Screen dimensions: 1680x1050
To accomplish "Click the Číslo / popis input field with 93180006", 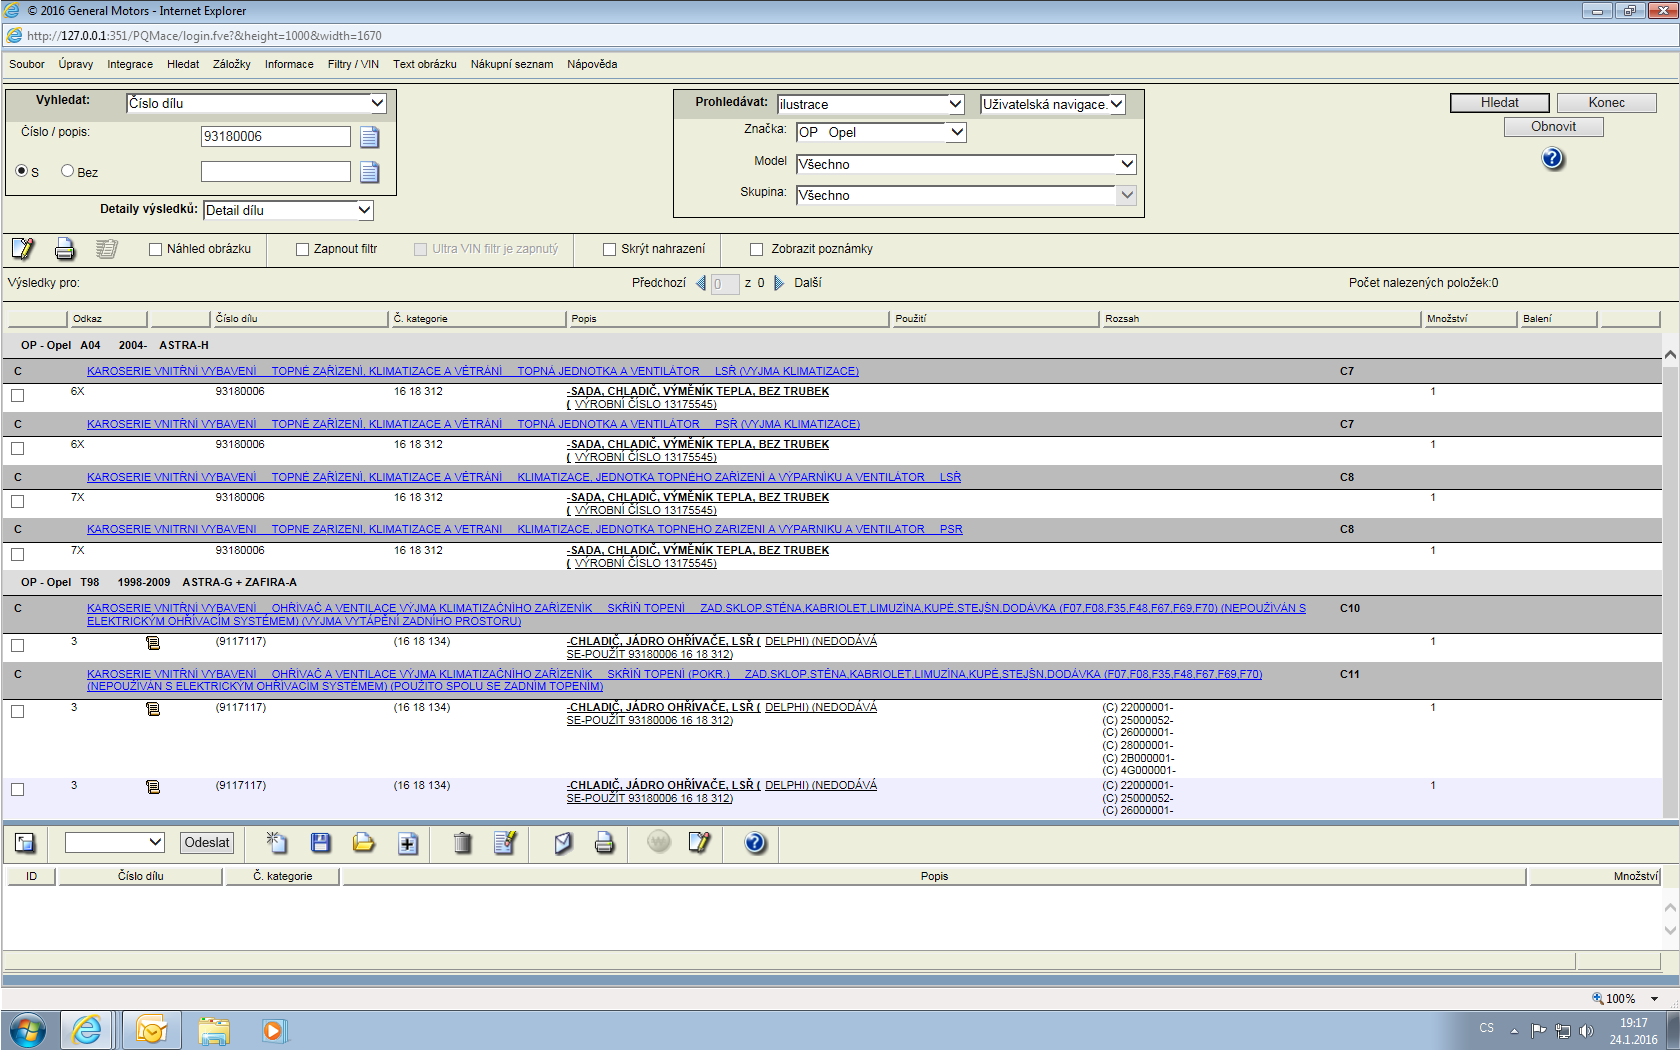I will 275,137.
